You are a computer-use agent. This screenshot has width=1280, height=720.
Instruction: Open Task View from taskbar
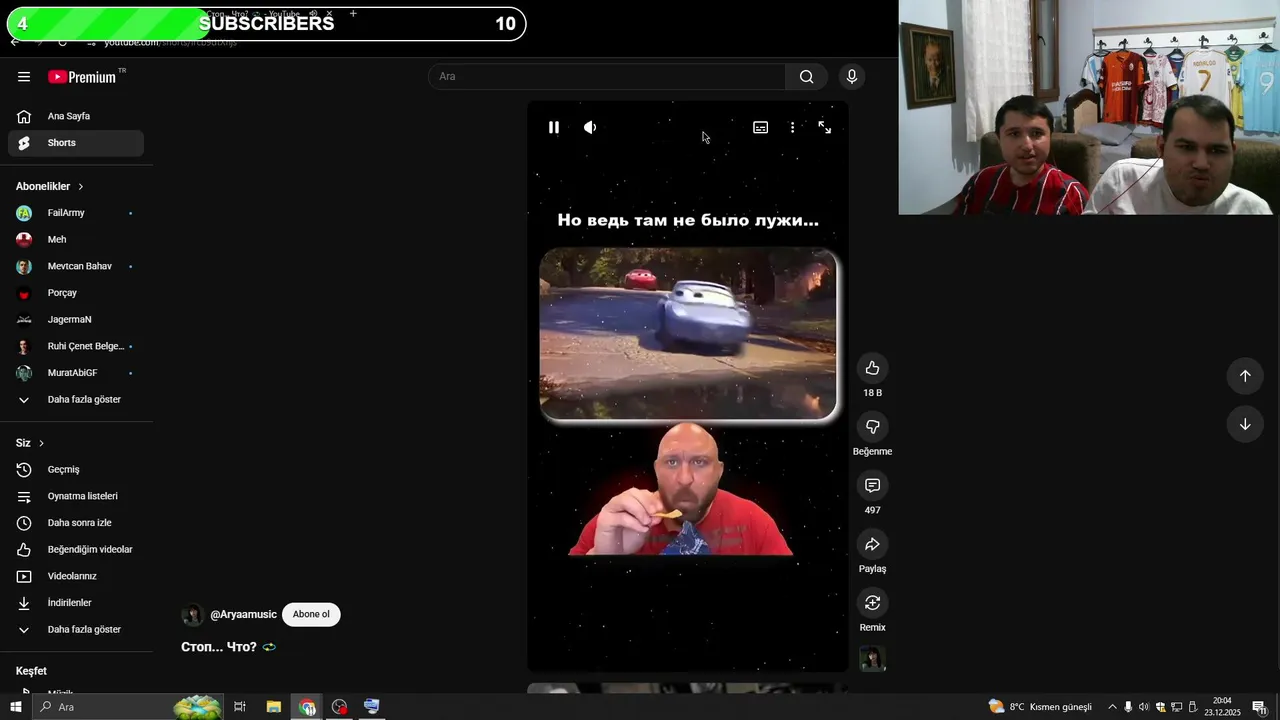pyautogui.click(x=240, y=707)
